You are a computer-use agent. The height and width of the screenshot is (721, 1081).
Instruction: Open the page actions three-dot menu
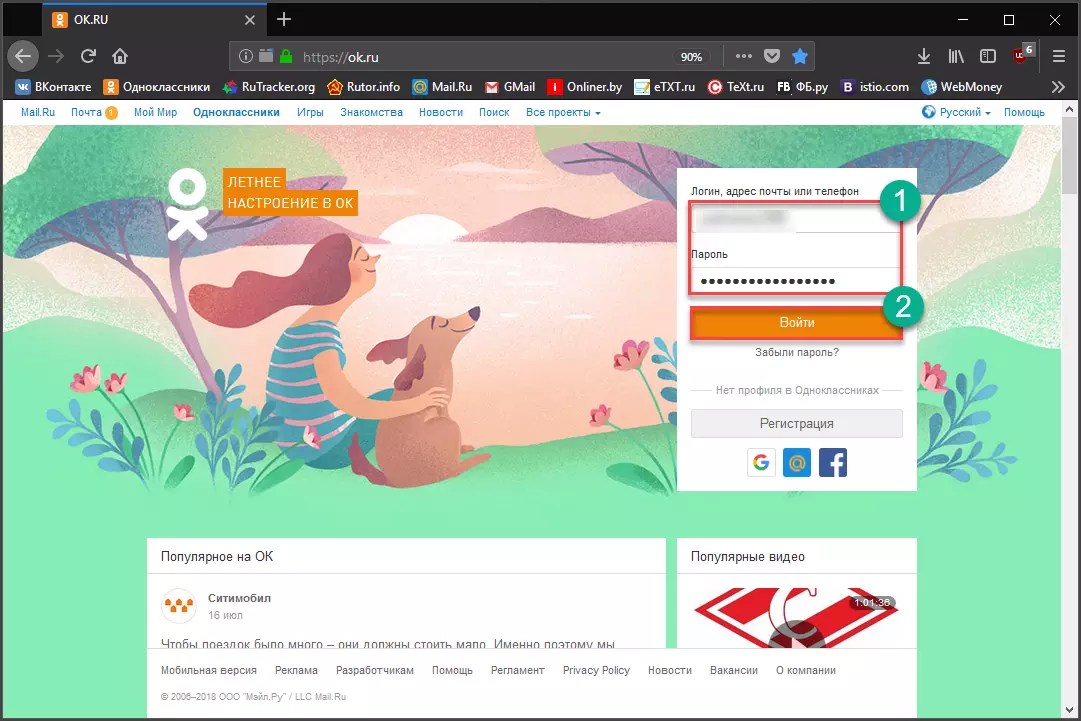click(743, 57)
